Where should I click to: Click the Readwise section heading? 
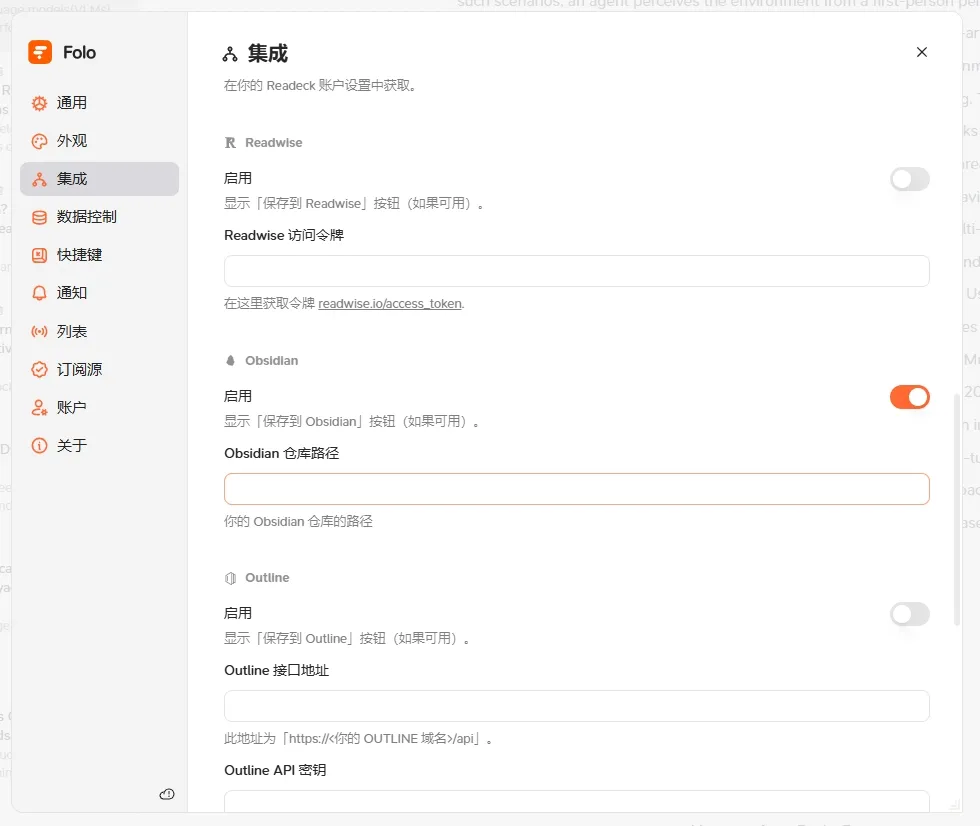[x=274, y=143]
